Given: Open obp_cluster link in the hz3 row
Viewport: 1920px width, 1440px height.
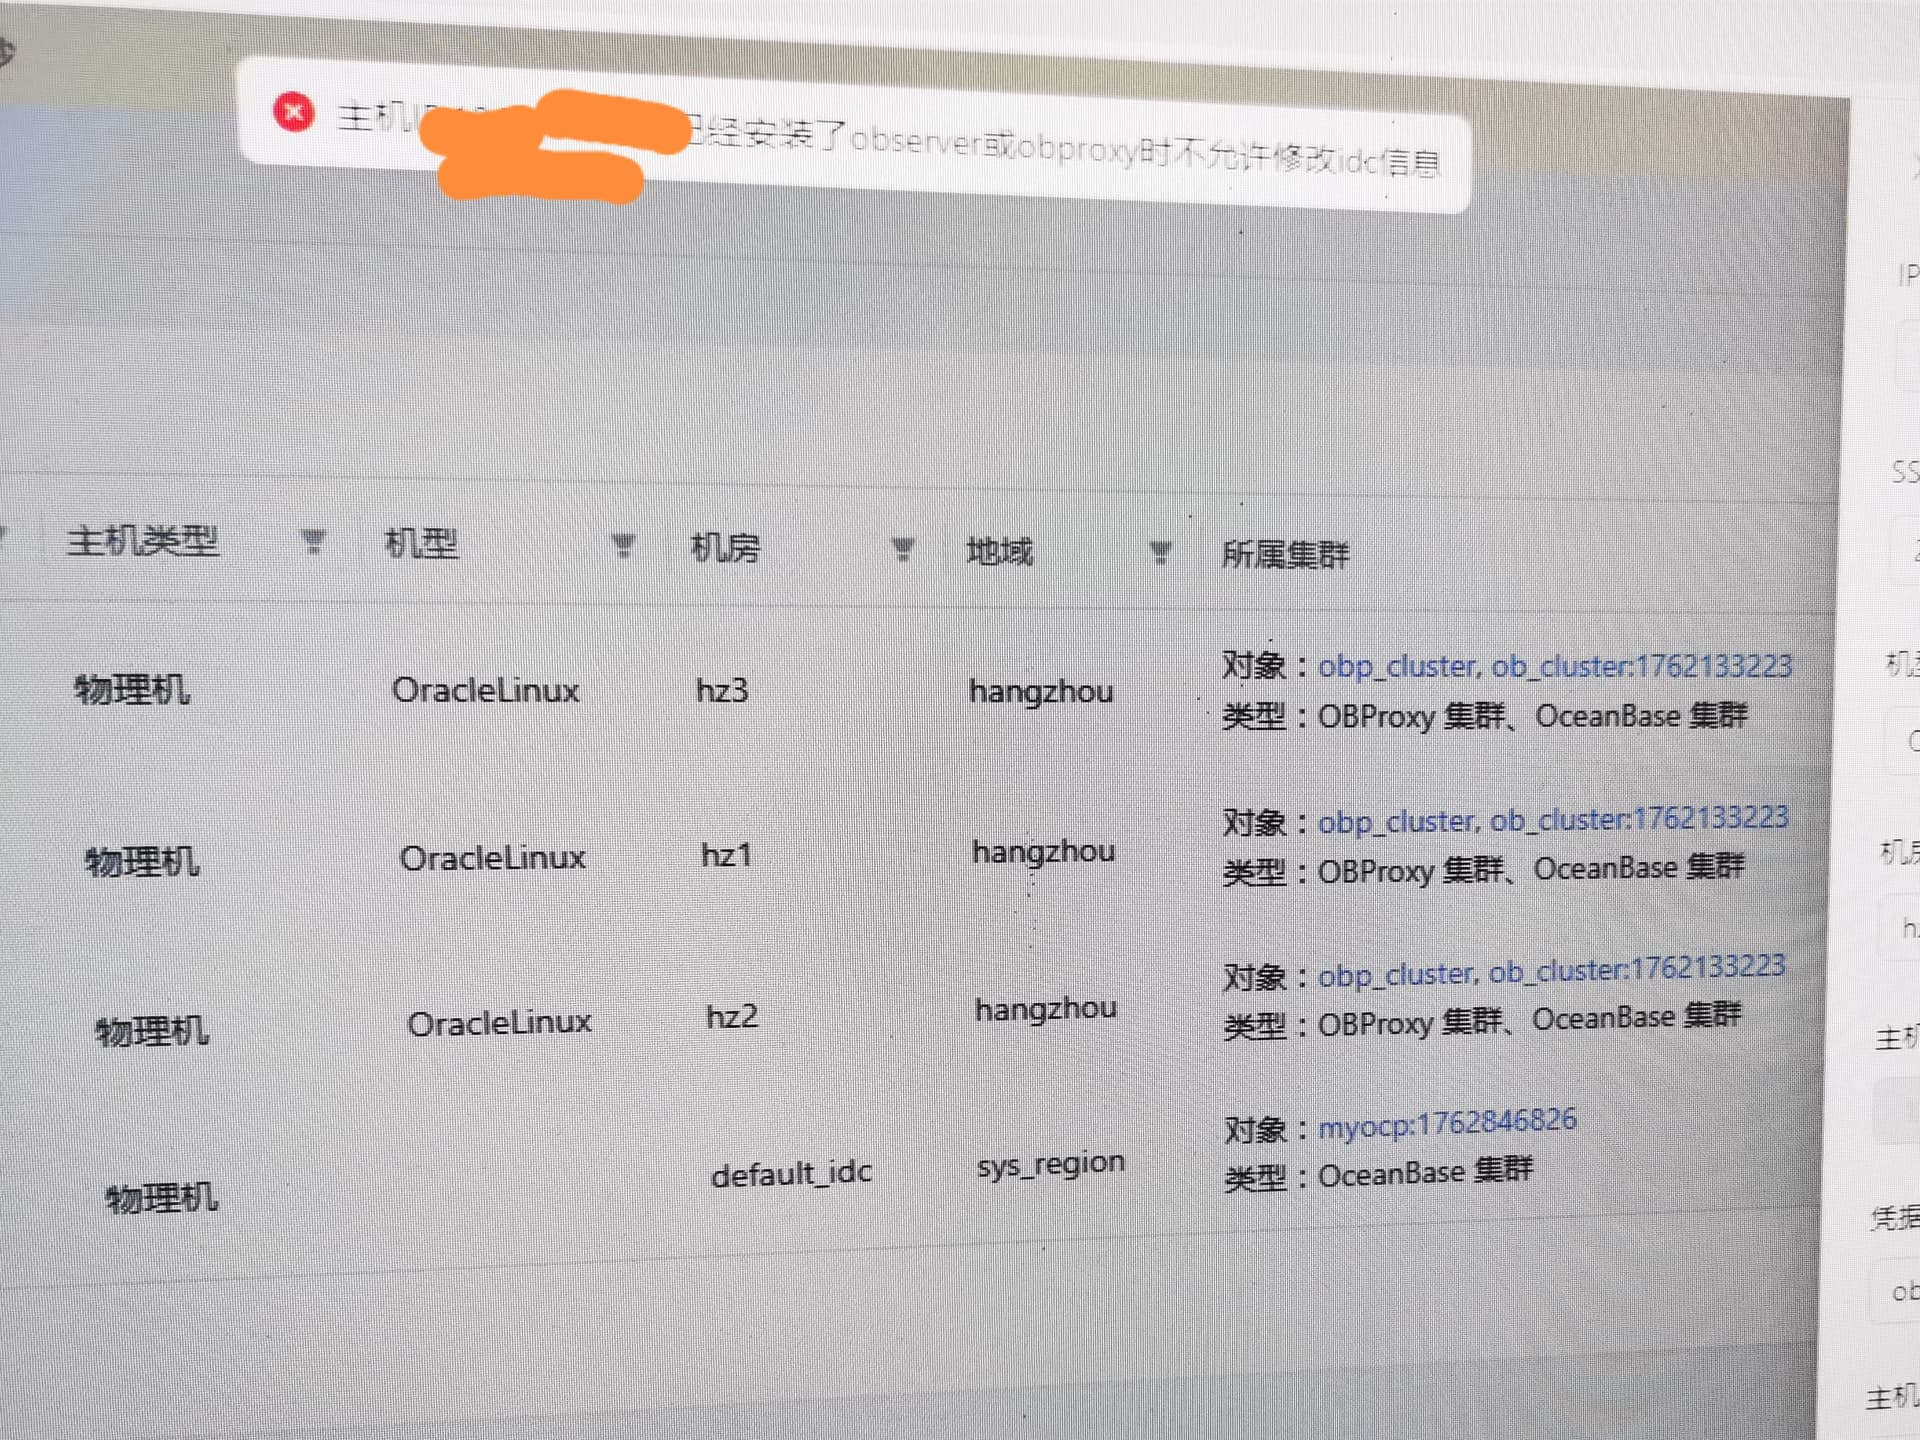Looking at the screenshot, I should coord(1397,666).
